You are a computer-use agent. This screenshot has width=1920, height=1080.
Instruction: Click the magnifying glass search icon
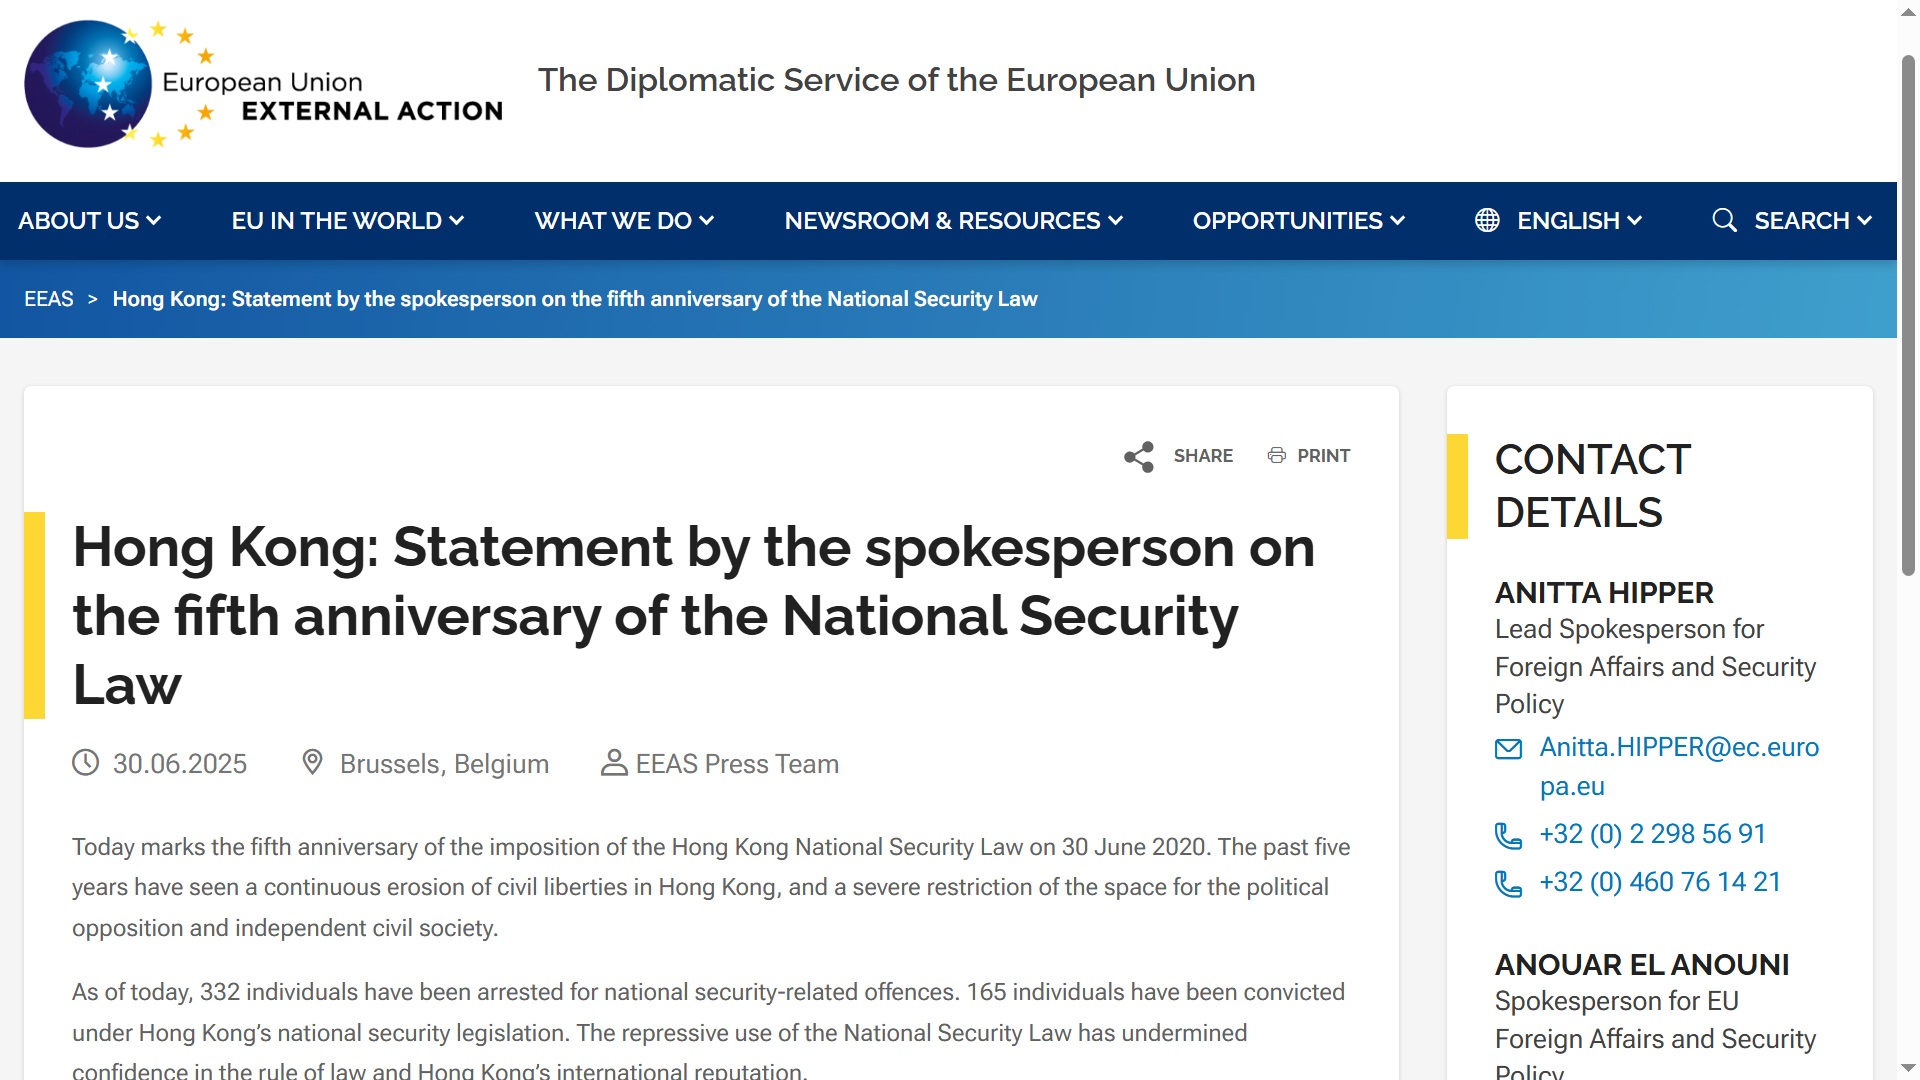click(1724, 220)
